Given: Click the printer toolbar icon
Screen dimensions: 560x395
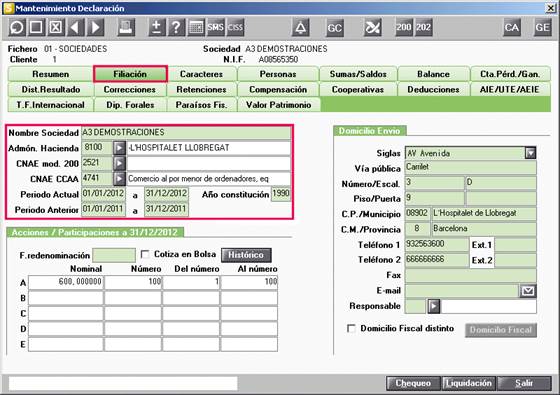Looking at the screenshot, I should tap(126, 27).
